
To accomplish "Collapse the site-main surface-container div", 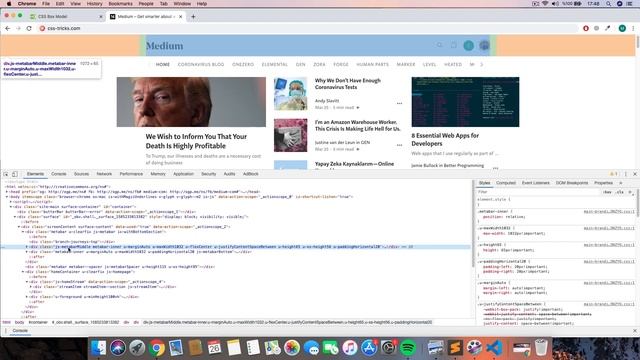I will (x=11, y=207).
